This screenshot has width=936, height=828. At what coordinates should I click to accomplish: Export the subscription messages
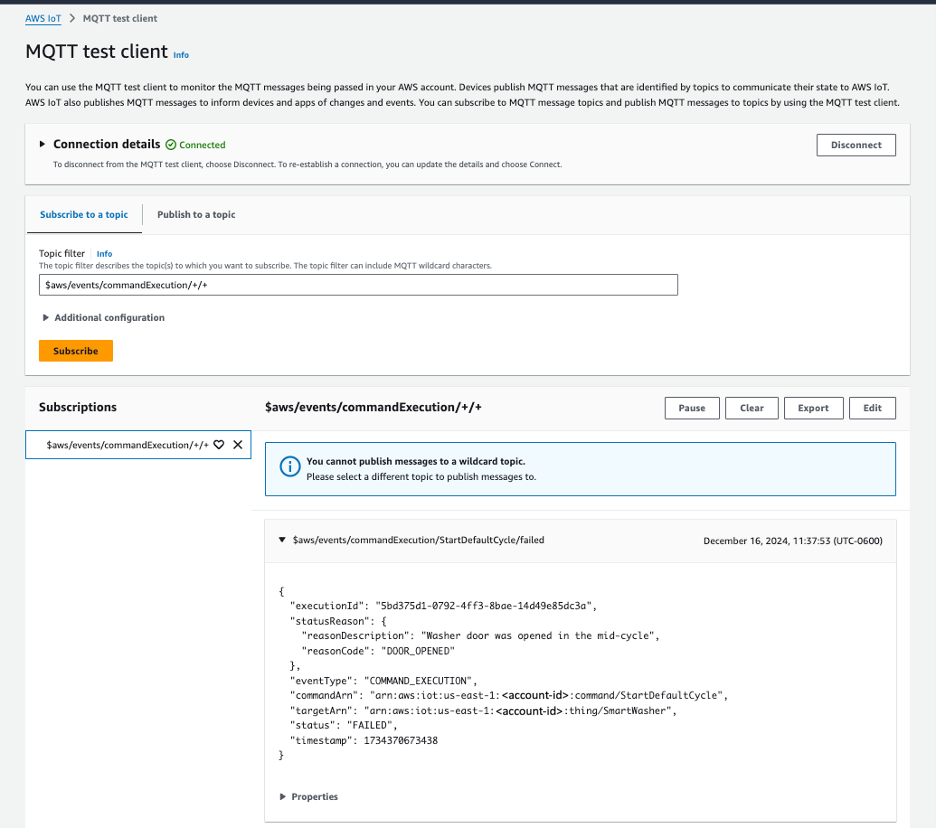click(x=813, y=408)
